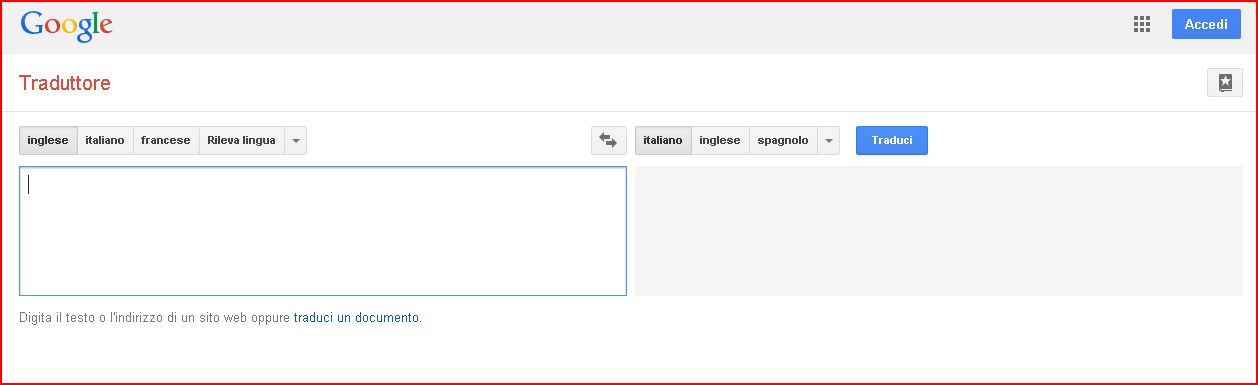
Task: Click the gray translation output area
Action: pos(939,231)
